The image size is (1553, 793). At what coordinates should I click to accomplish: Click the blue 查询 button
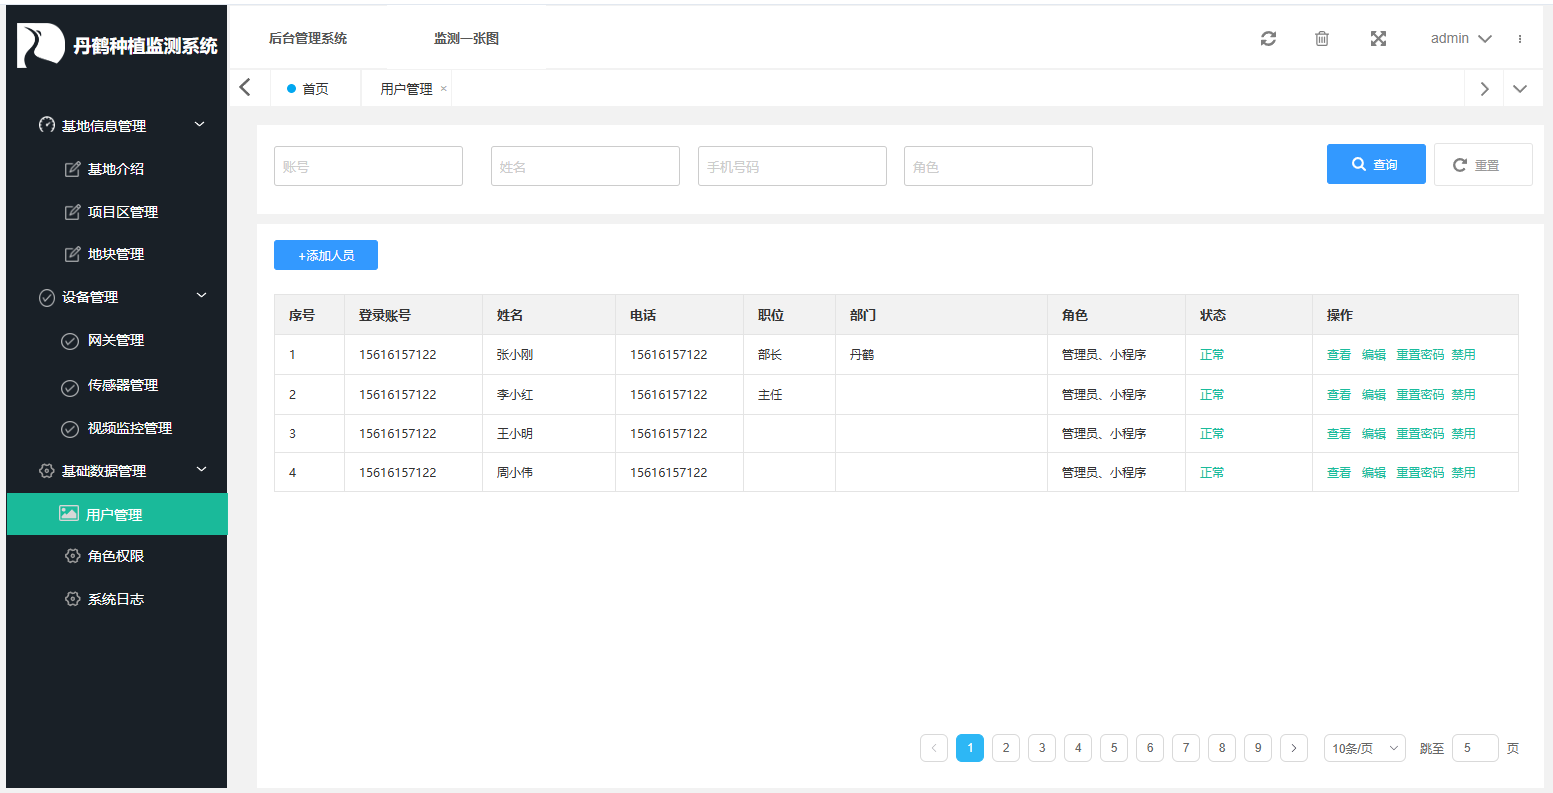coord(1376,164)
